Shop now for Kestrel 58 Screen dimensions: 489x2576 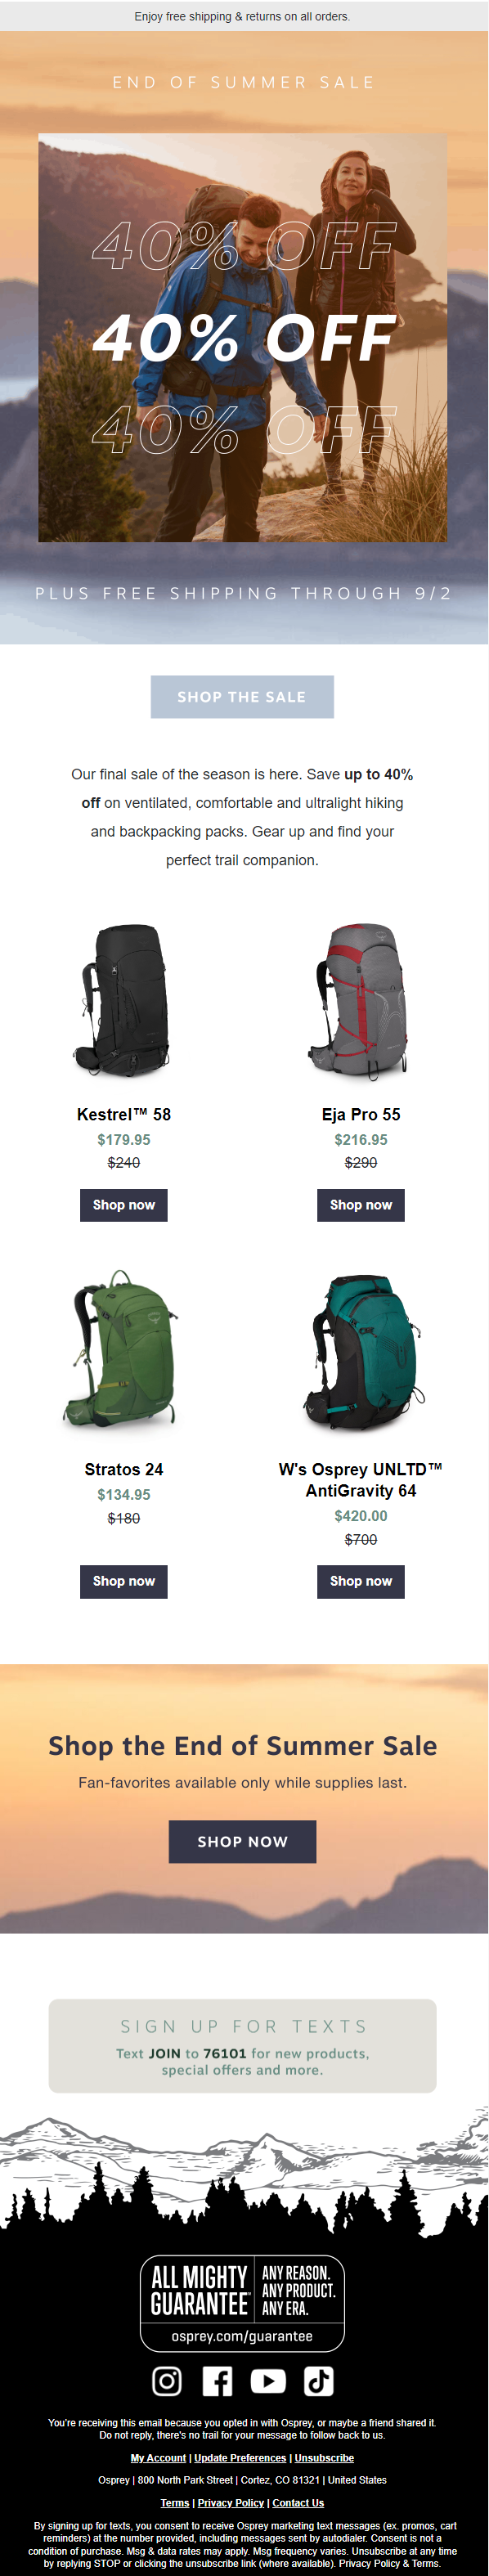(124, 1205)
